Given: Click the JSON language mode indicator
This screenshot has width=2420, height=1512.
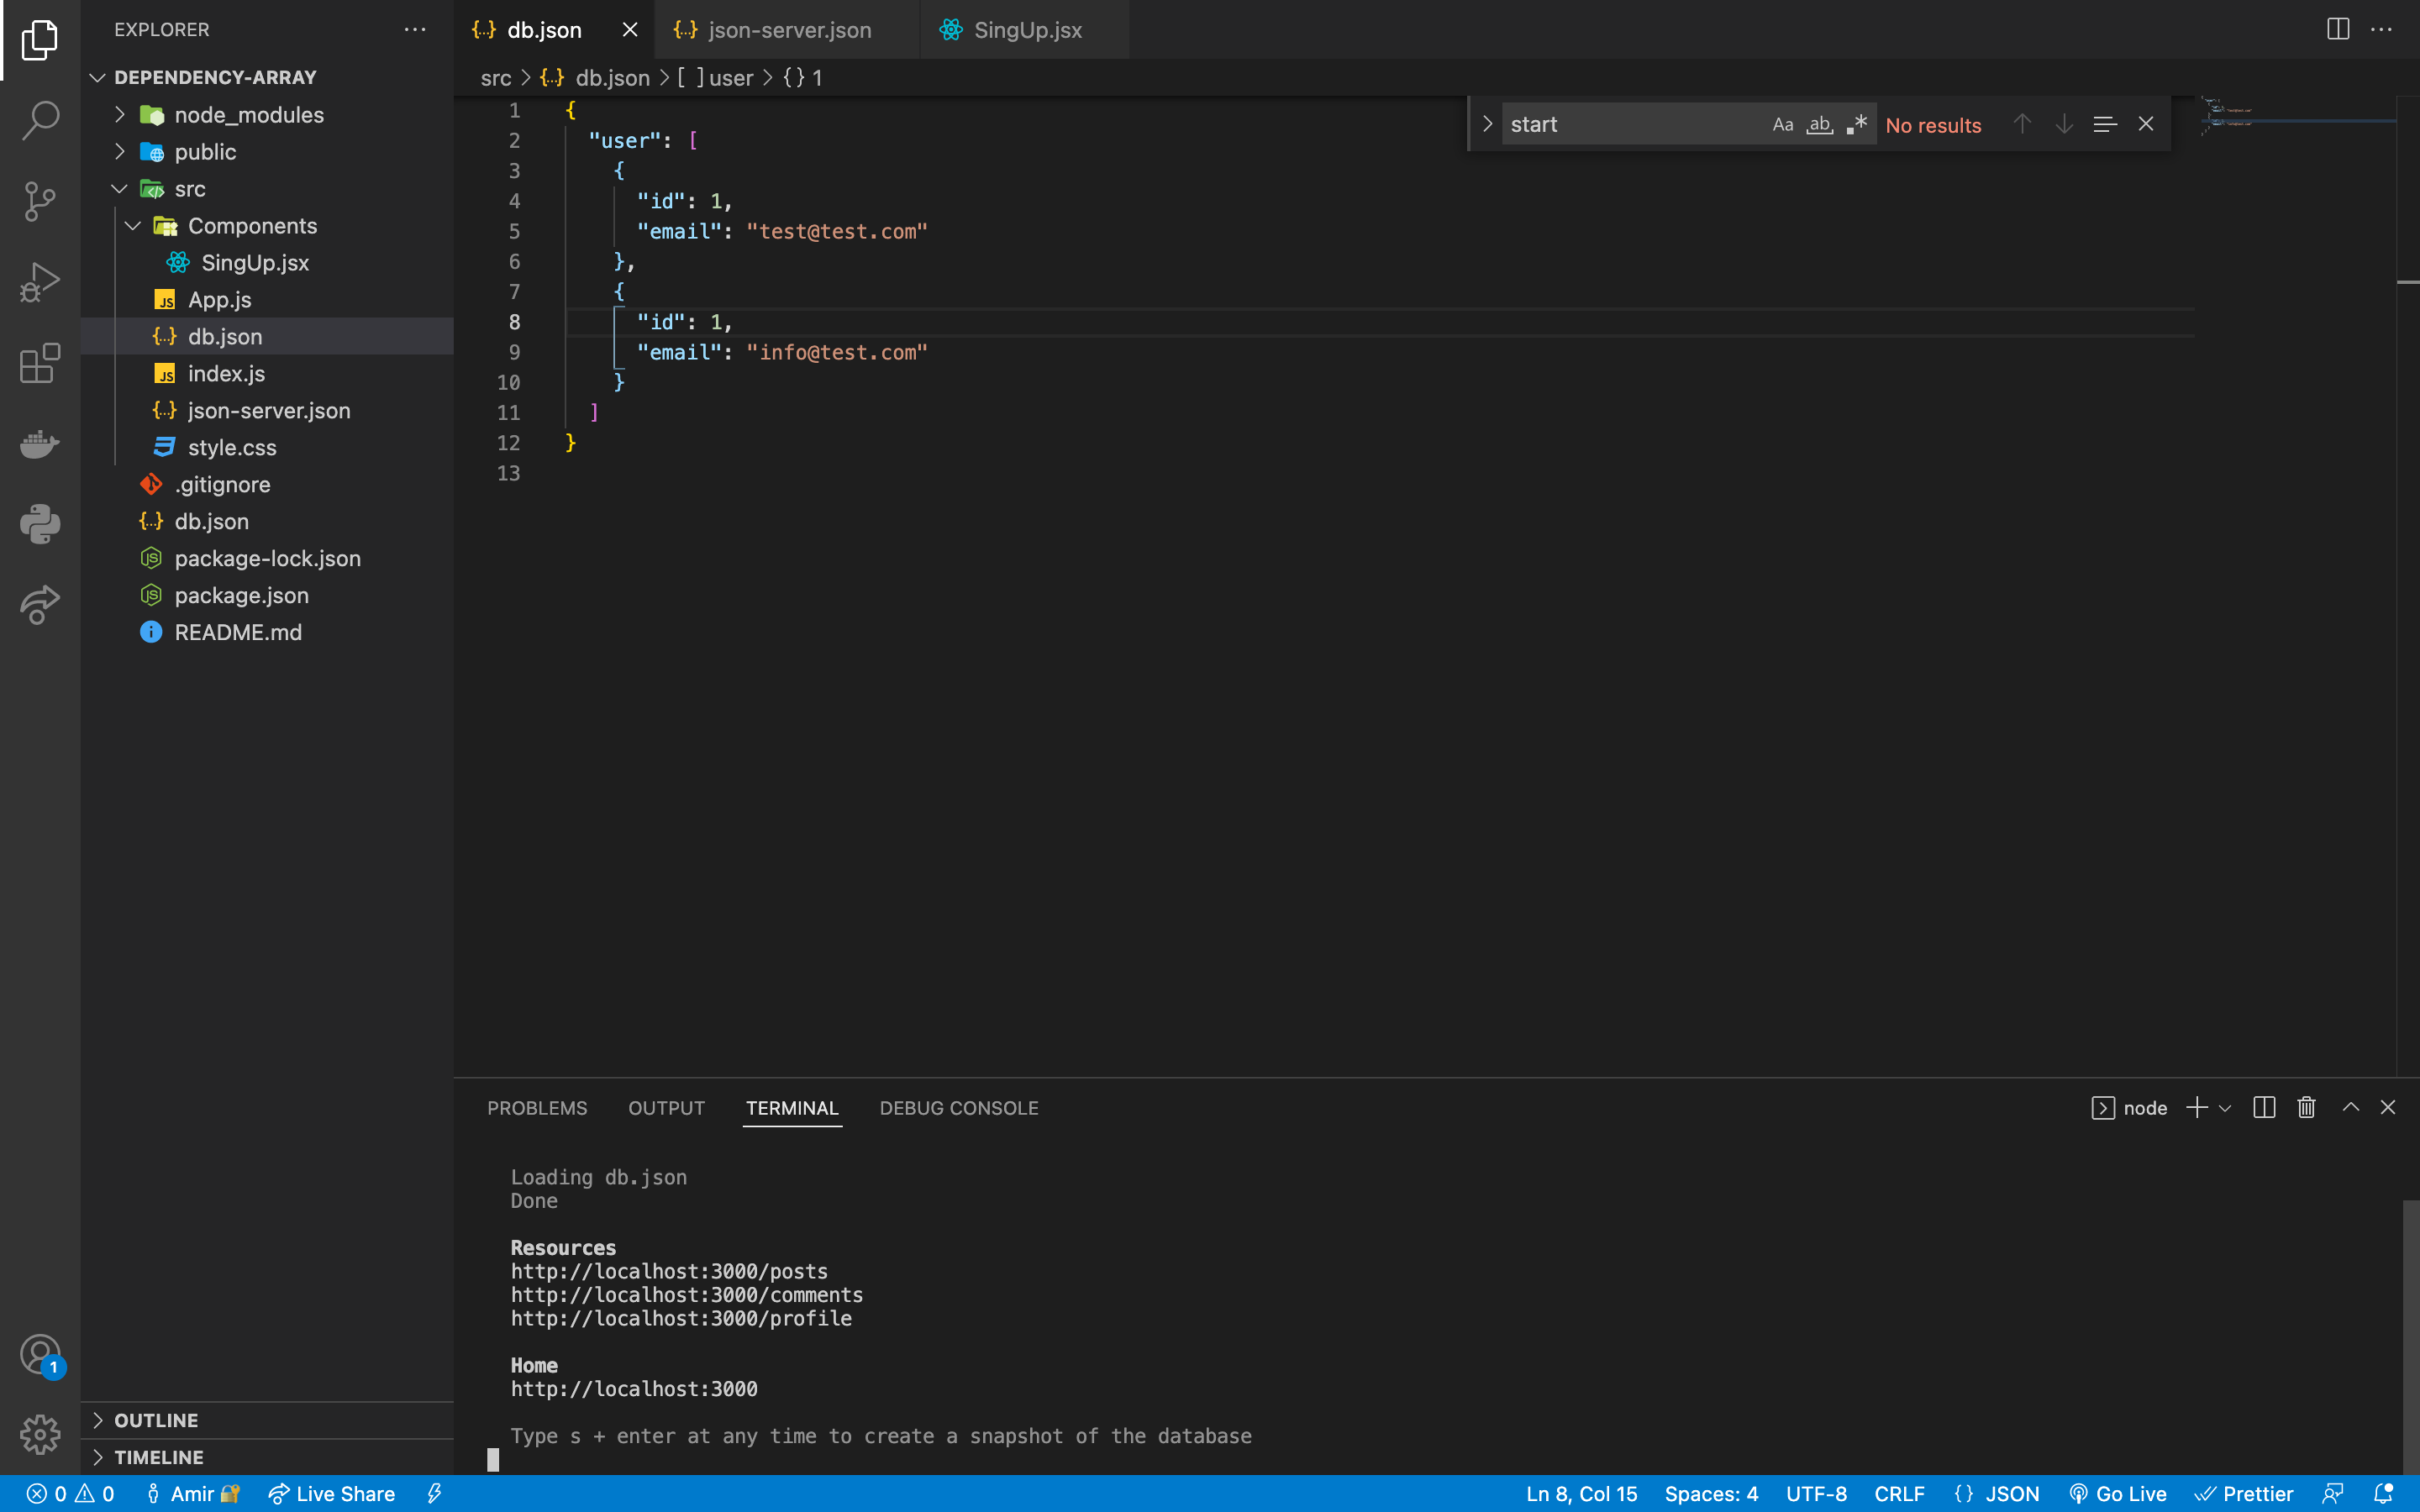Looking at the screenshot, I should [2012, 1494].
